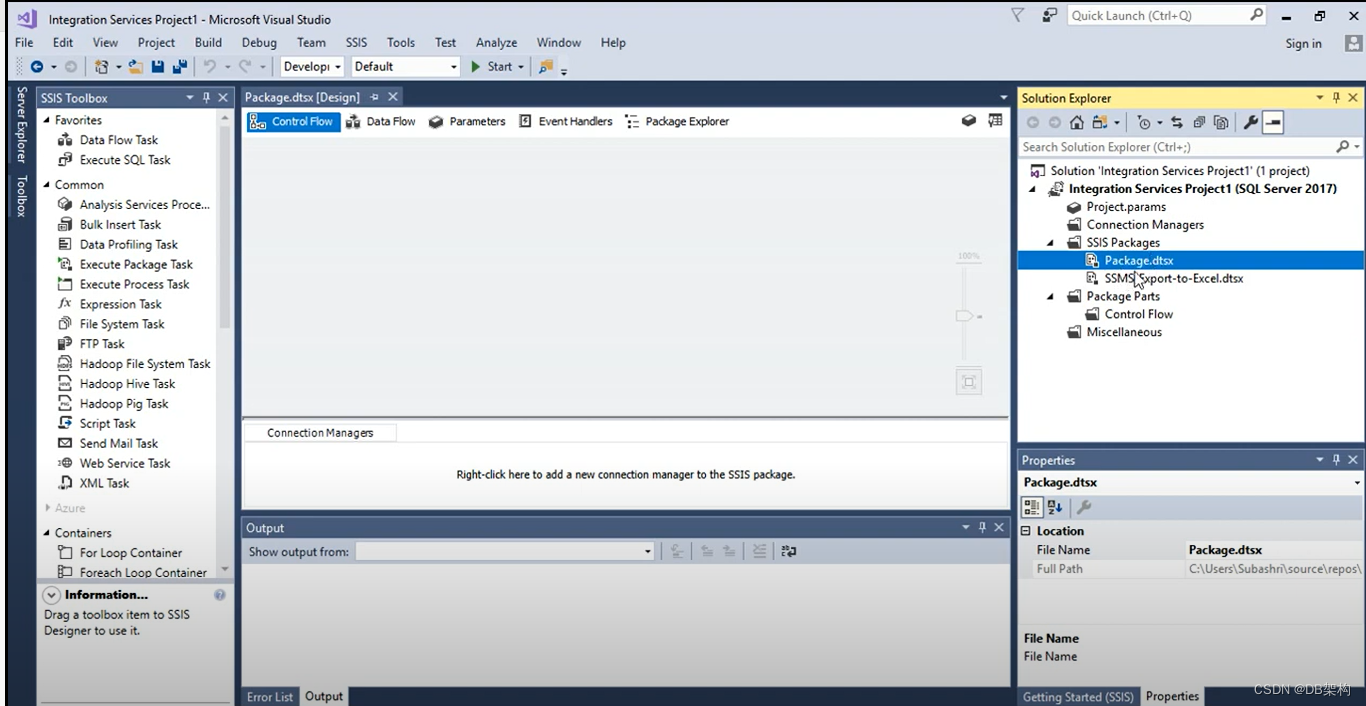Open the SSIS menu

click(x=356, y=42)
